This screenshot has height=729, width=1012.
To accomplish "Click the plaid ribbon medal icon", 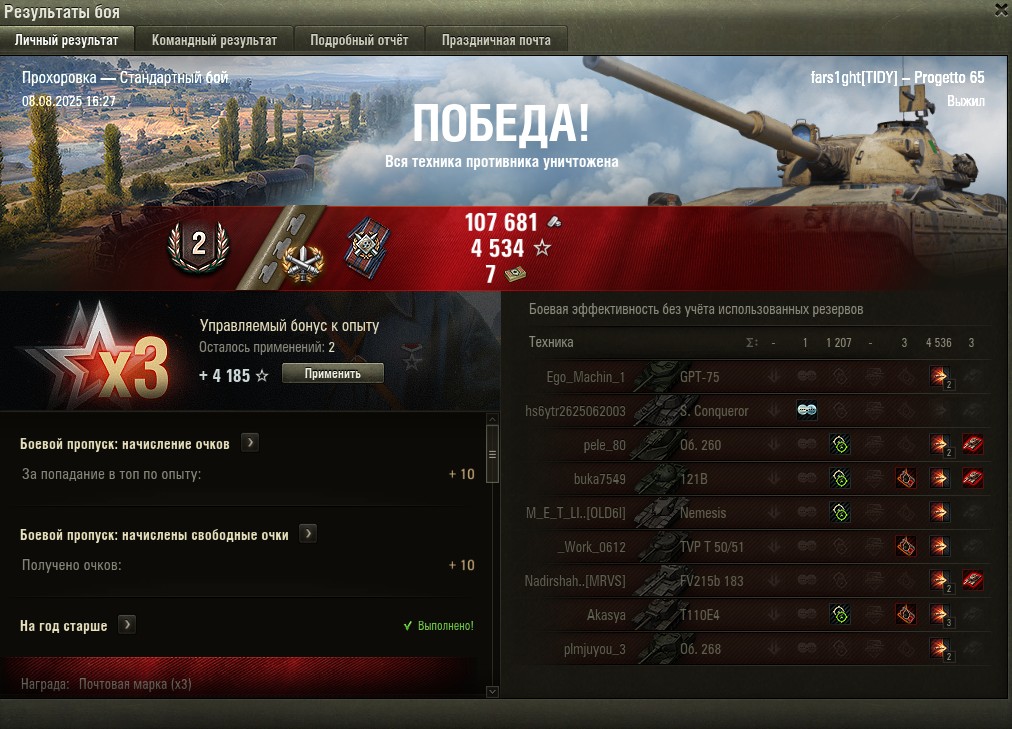I will [367, 248].
